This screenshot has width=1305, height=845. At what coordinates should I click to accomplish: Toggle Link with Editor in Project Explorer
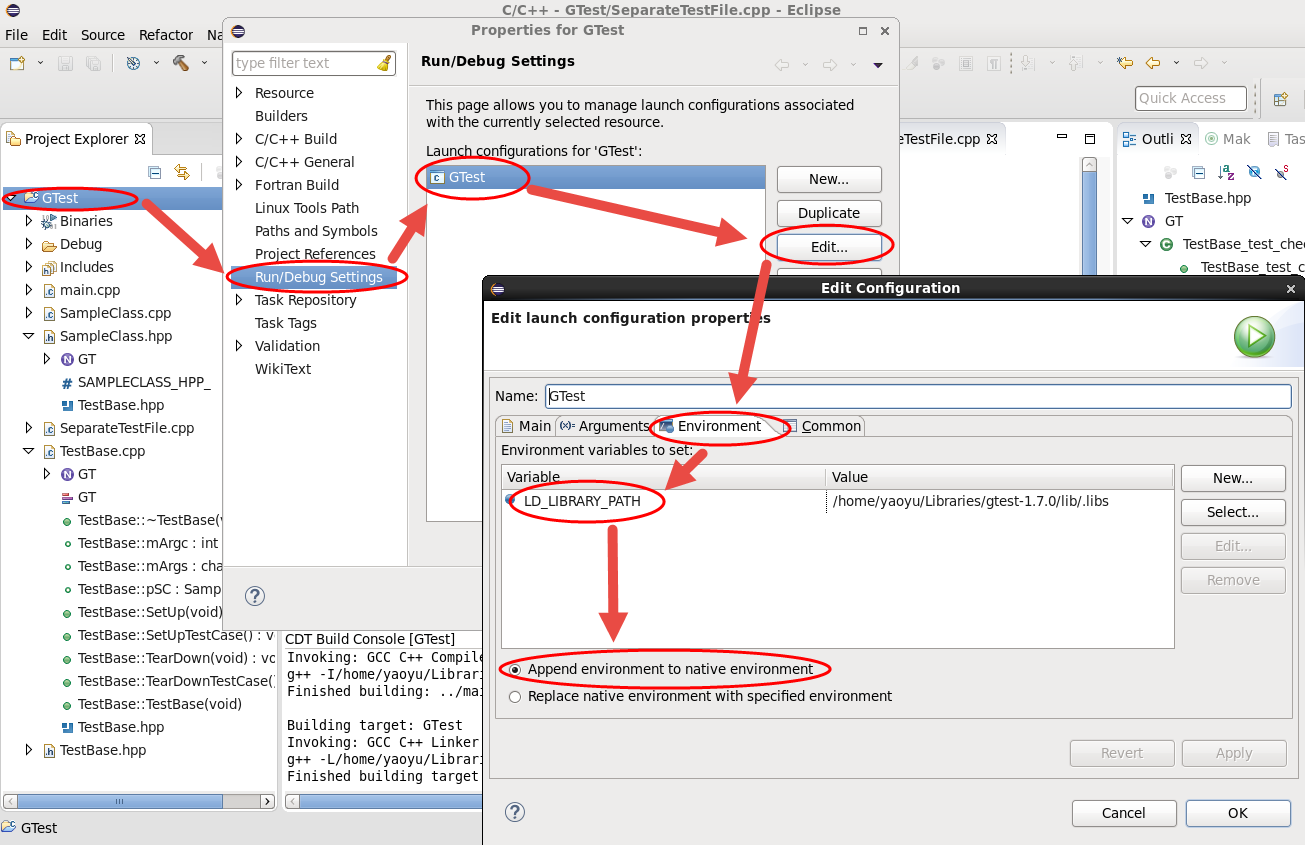pyautogui.click(x=182, y=172)
